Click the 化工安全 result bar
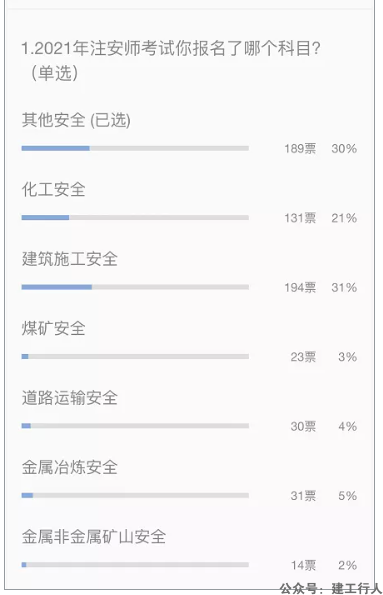The width and height of the screenshot is (383, 595). (x=135, y=218)
